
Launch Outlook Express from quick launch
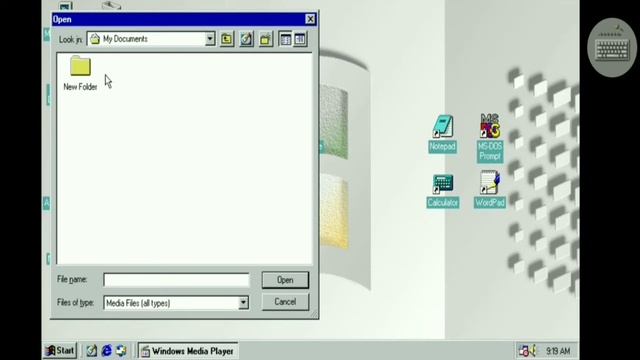click(121, 351)
